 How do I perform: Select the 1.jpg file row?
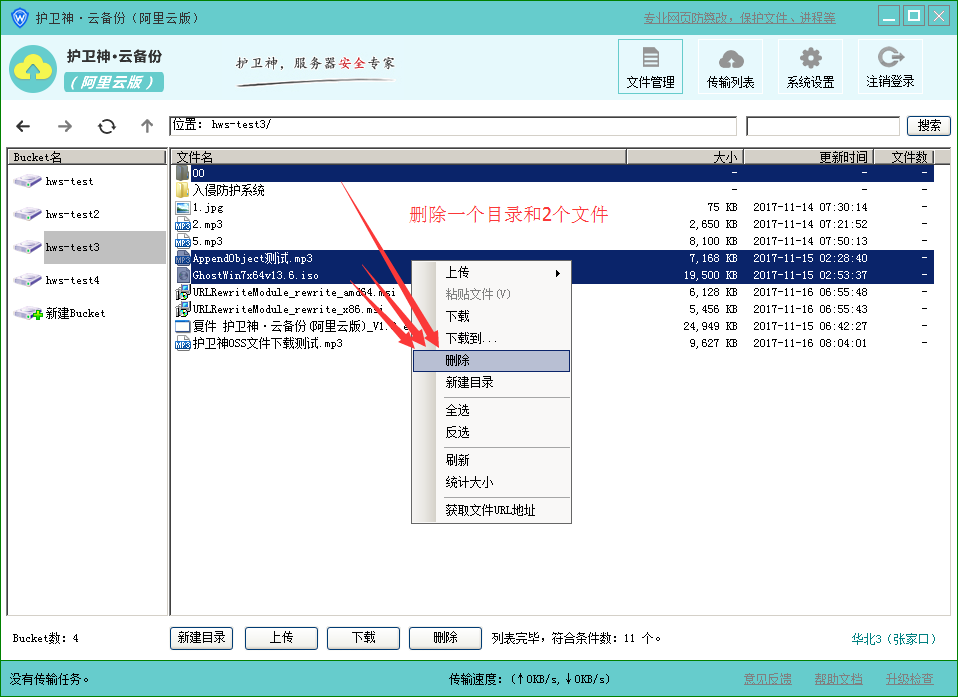tap(208, 207)
